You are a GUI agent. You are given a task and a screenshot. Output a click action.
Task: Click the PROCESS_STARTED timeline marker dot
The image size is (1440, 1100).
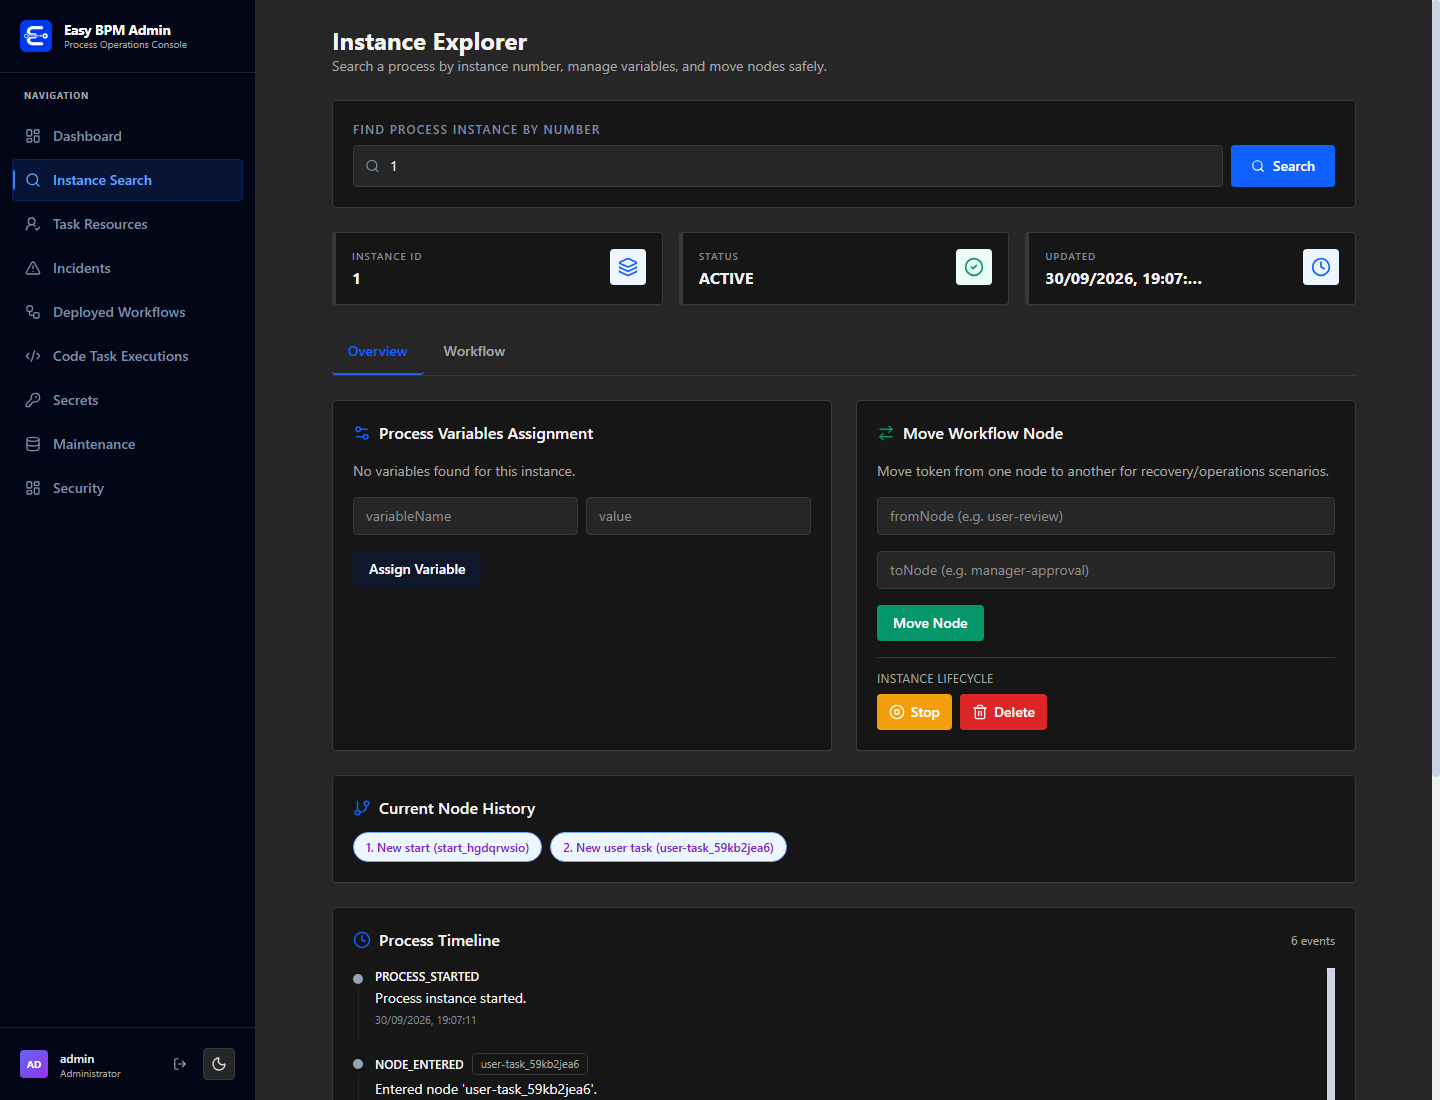coord(358,979)
